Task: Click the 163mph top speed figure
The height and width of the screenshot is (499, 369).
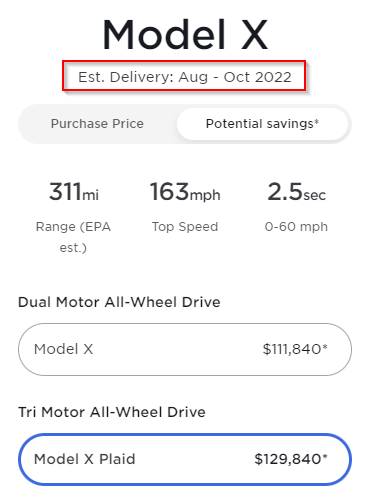Action: (x=185, y=192)
